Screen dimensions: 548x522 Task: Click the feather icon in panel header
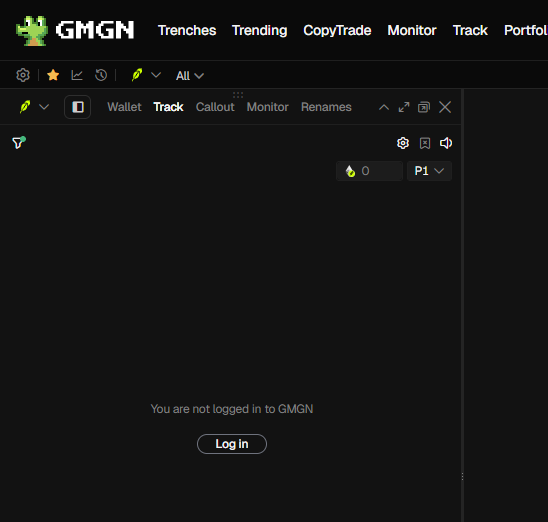pos(25,107)
